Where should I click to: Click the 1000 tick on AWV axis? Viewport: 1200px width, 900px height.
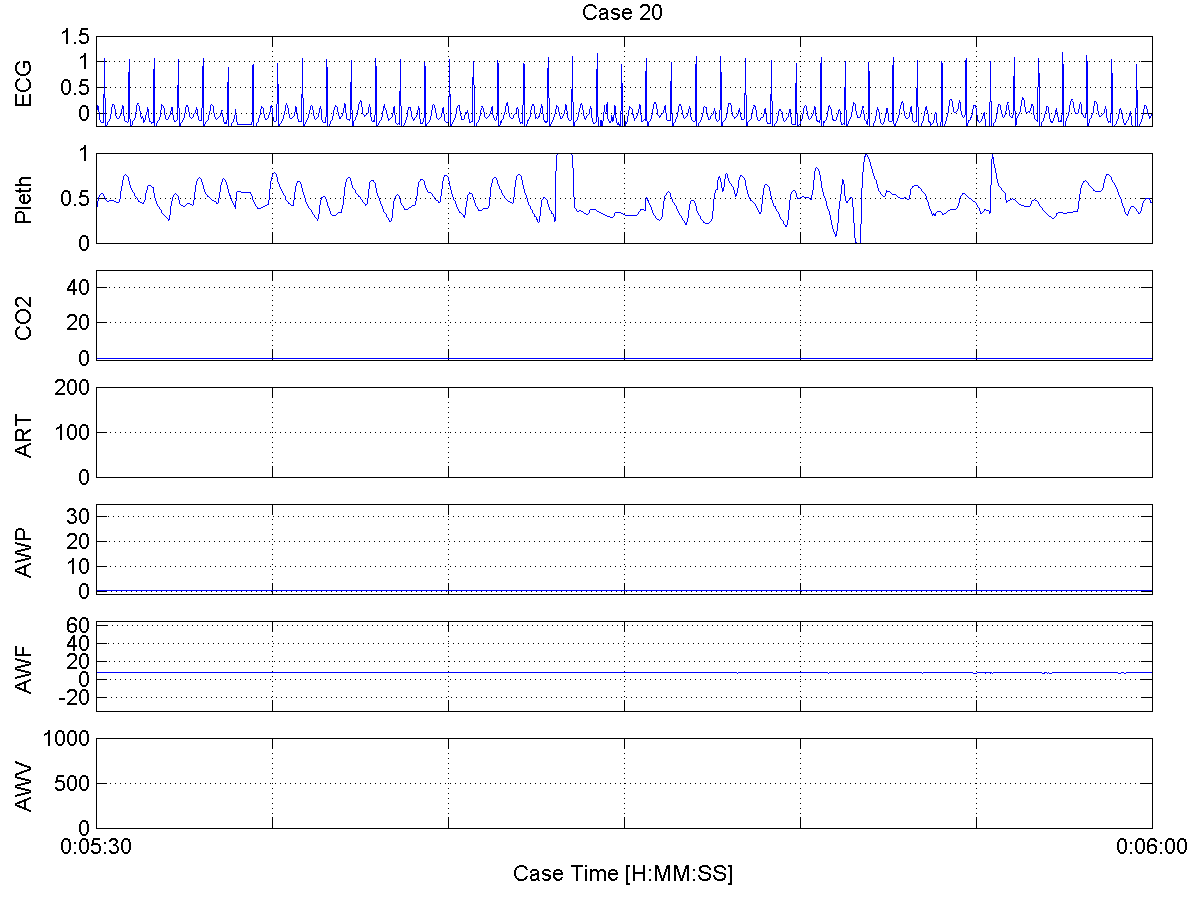[68, 738]
